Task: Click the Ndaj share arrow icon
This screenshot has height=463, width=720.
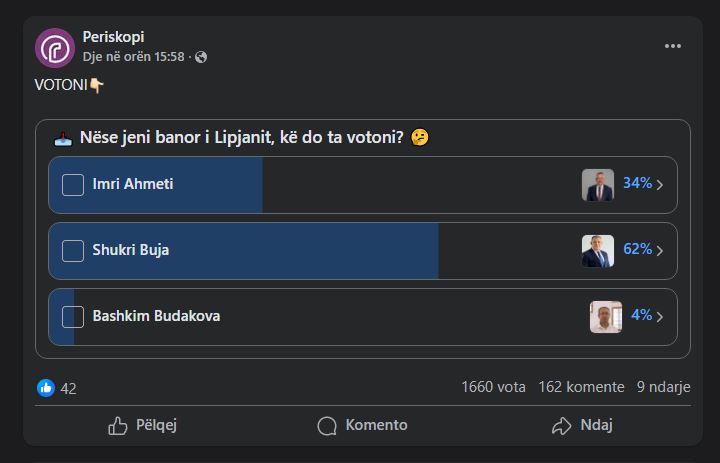Action: pos(562,426)
